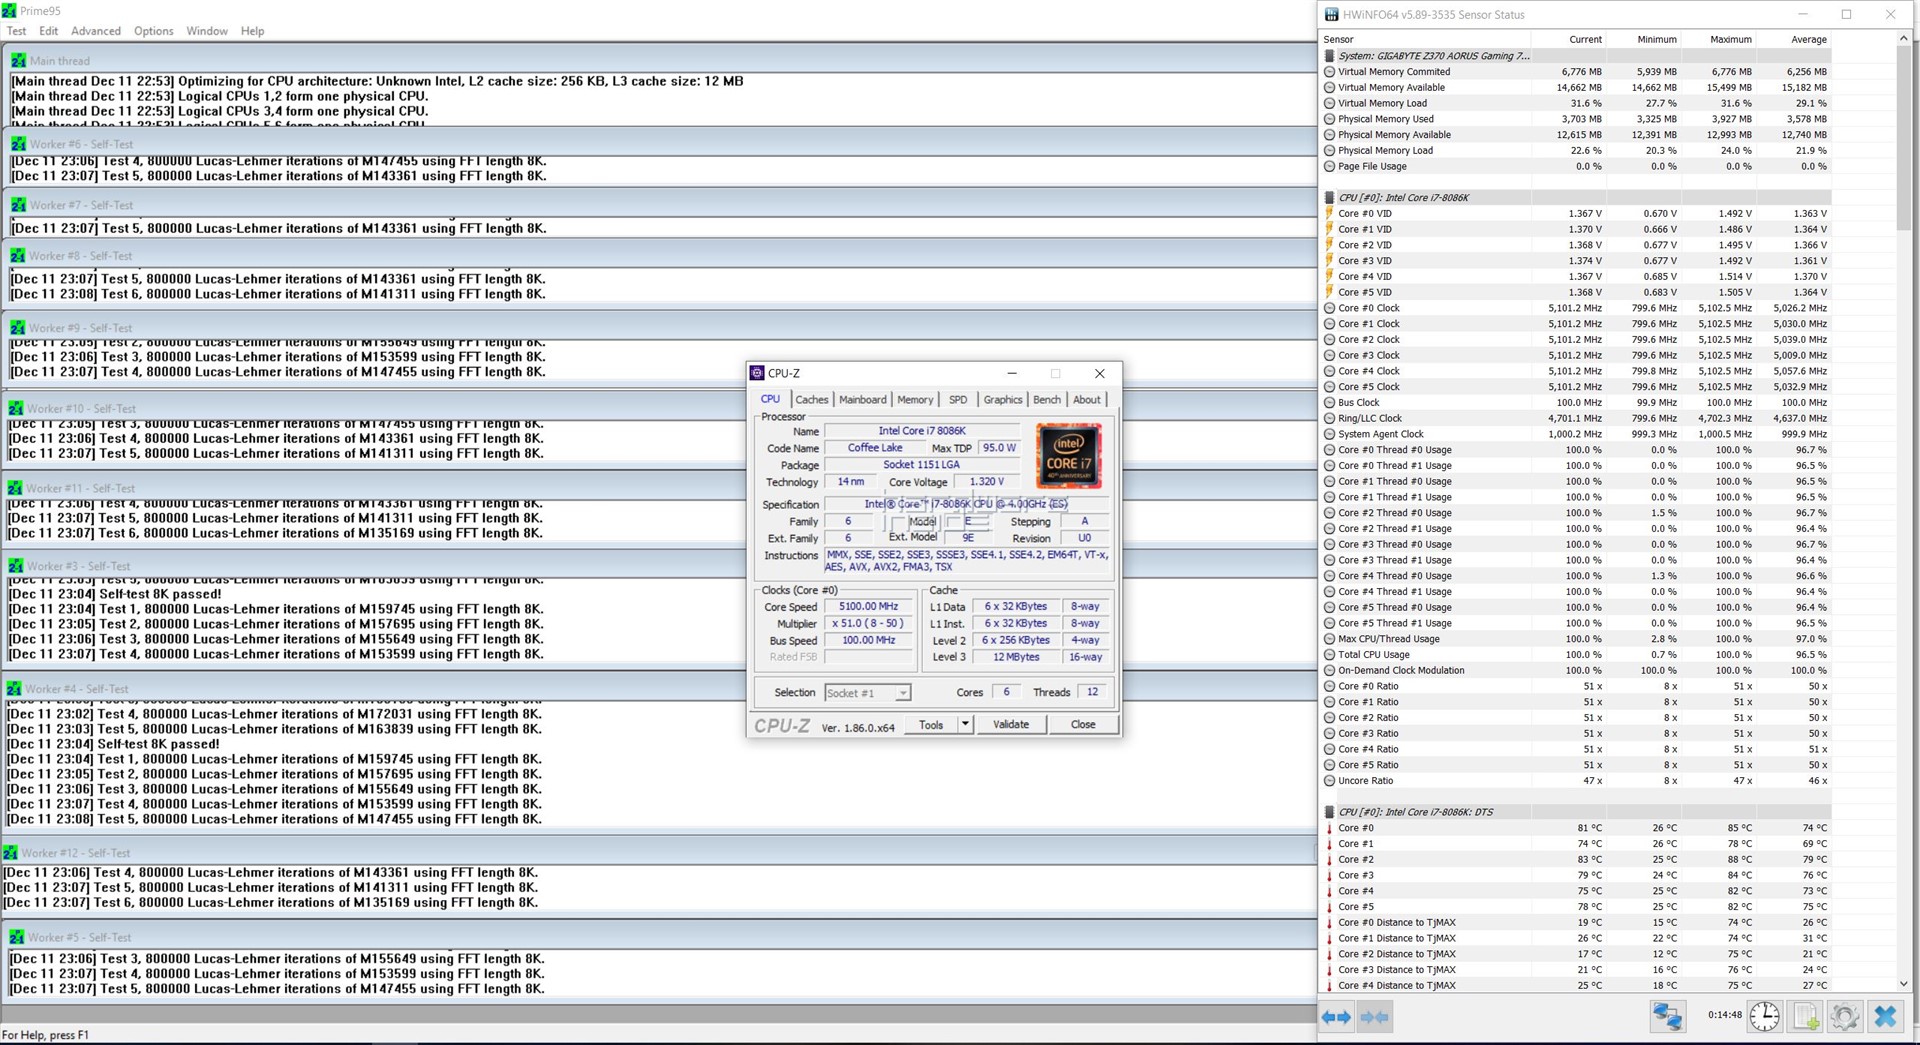The height and width of the screenshot is (1045, 1920).
Task: Click the Worker #9 Self-Test window icon
Action: [17, 328]
